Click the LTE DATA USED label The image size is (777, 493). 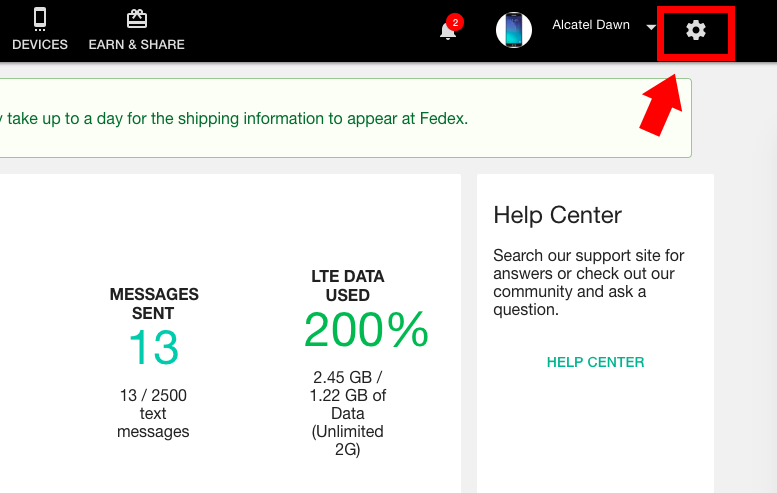pos(348,285)
